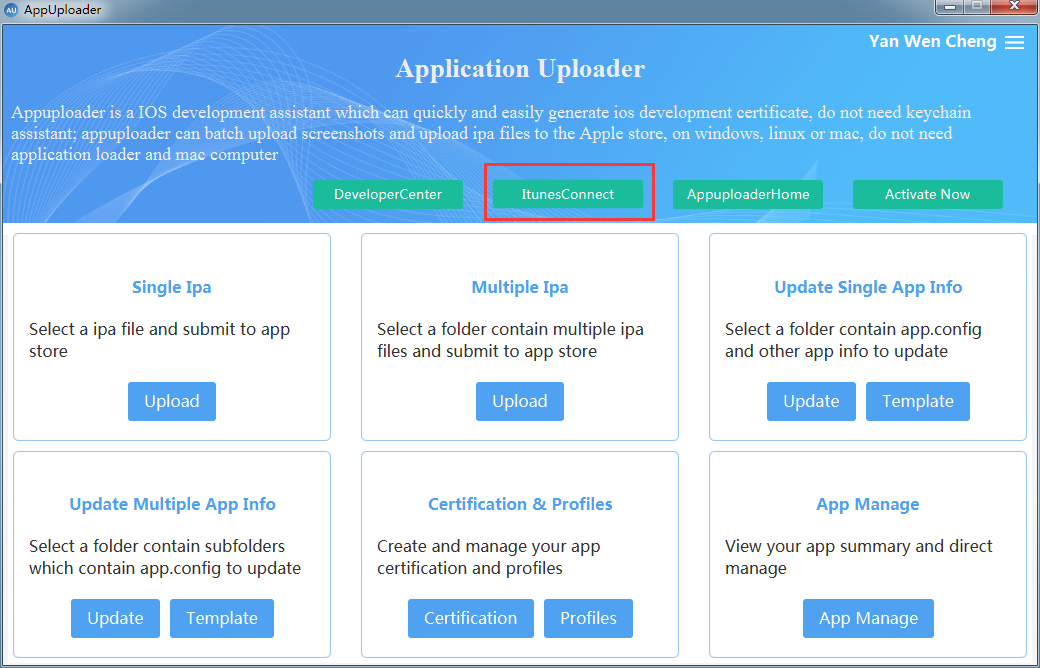Viewport: 1040px width, 668px height.
Task: Click the AppUploader AU title bar icon
Action: [11, 9]
